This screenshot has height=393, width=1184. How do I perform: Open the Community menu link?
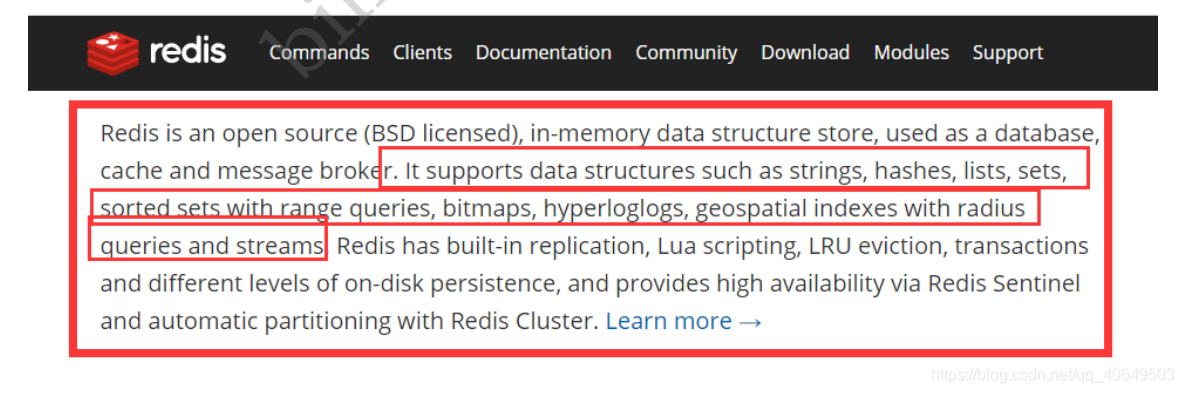[x=686, y=52]
